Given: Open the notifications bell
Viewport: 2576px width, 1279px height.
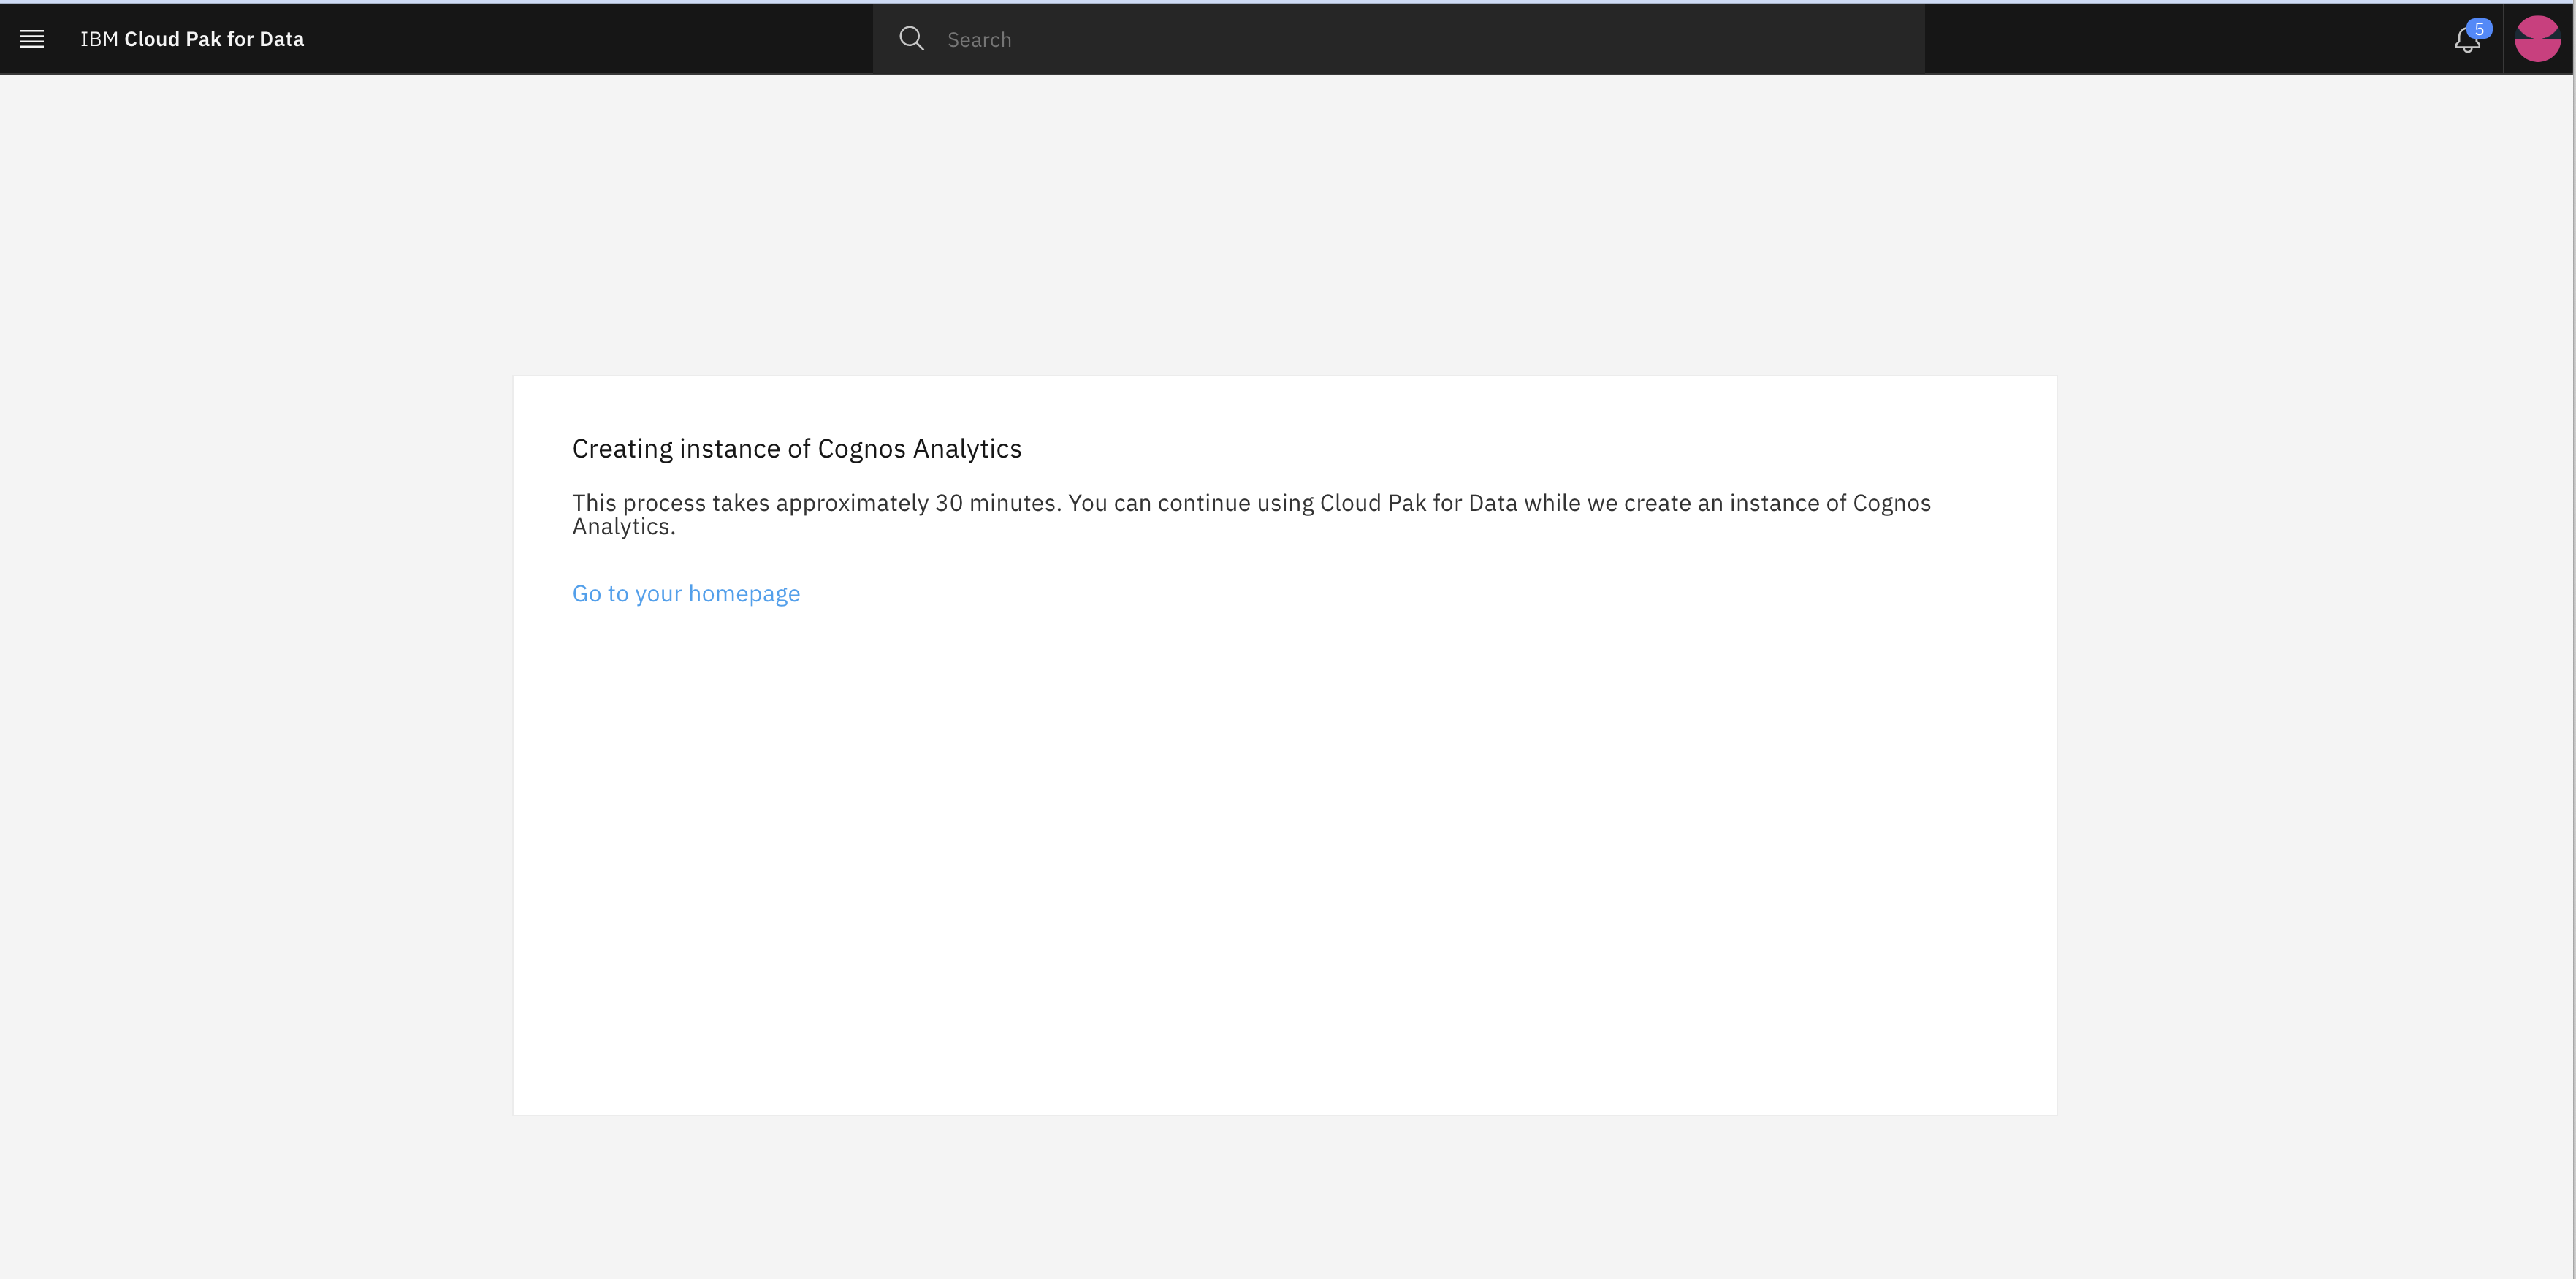Looking at the screenshot, I should click(2466, 40).
